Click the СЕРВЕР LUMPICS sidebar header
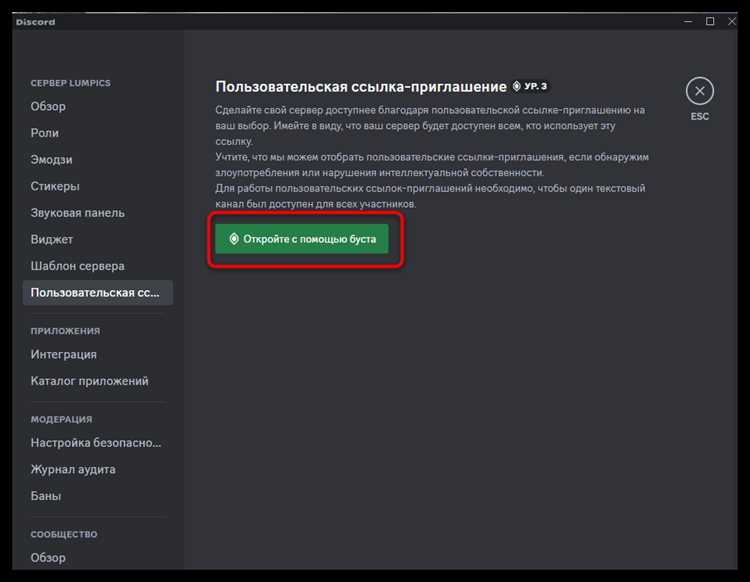 point(70,83)
